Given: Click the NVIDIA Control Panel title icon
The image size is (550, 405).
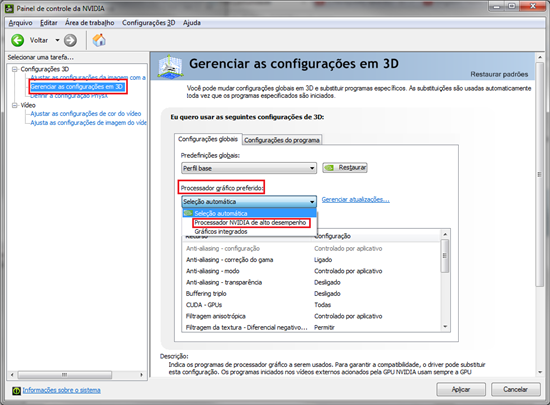Looking at the screenshot, I should coord(9,8).
